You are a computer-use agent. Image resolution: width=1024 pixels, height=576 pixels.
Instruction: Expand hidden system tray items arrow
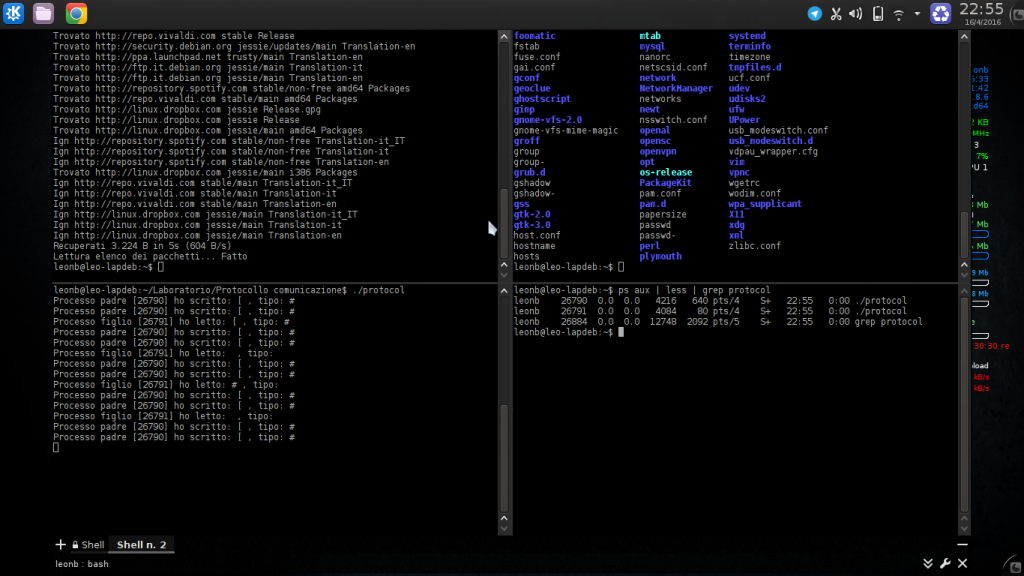[x=918, y=14]
